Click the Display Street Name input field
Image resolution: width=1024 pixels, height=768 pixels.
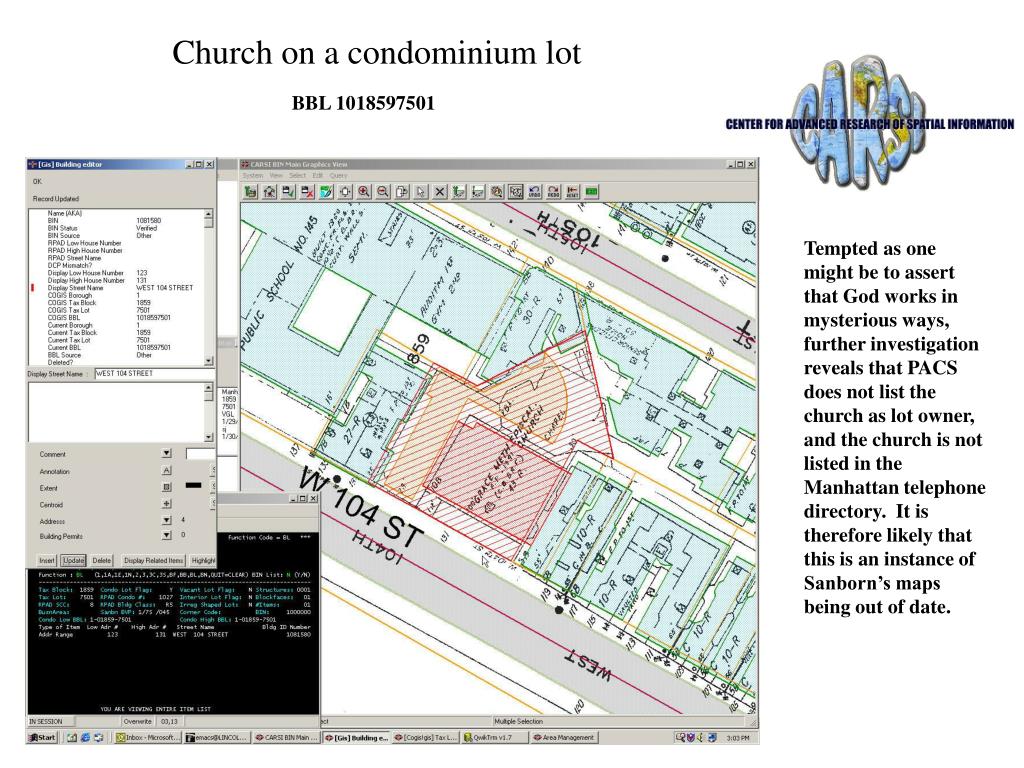[x=155, y=374]
